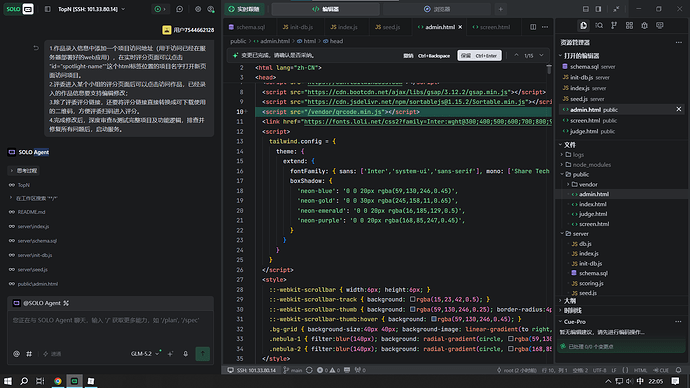Open the Debug bug icon in sidebar
The height and width of the screenshot is (388, 690).
tap(644, 26)
